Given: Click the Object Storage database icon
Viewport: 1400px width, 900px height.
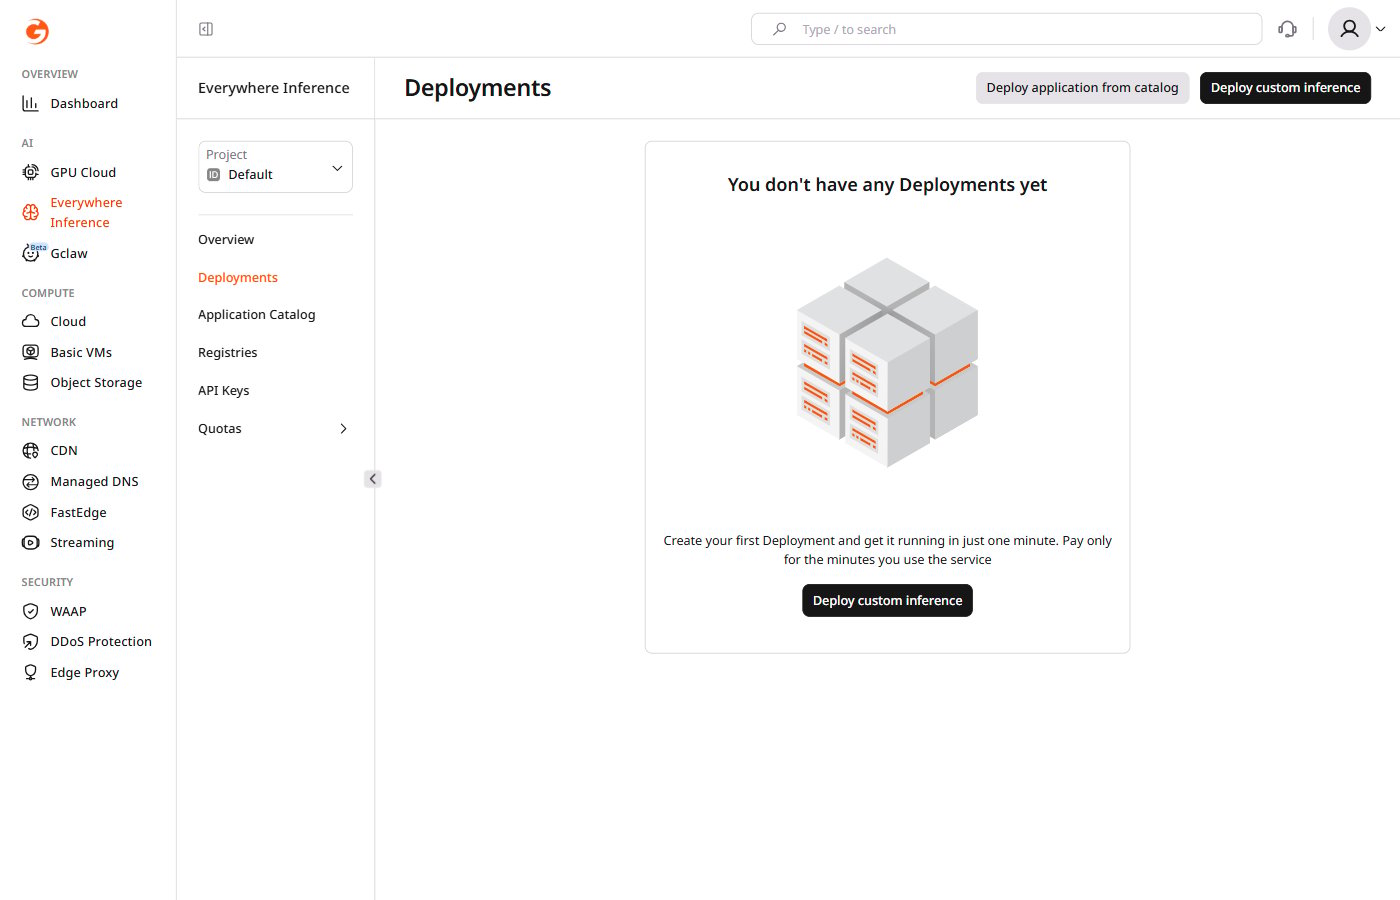Looking at the screenshot, I should tap(31, 382).
